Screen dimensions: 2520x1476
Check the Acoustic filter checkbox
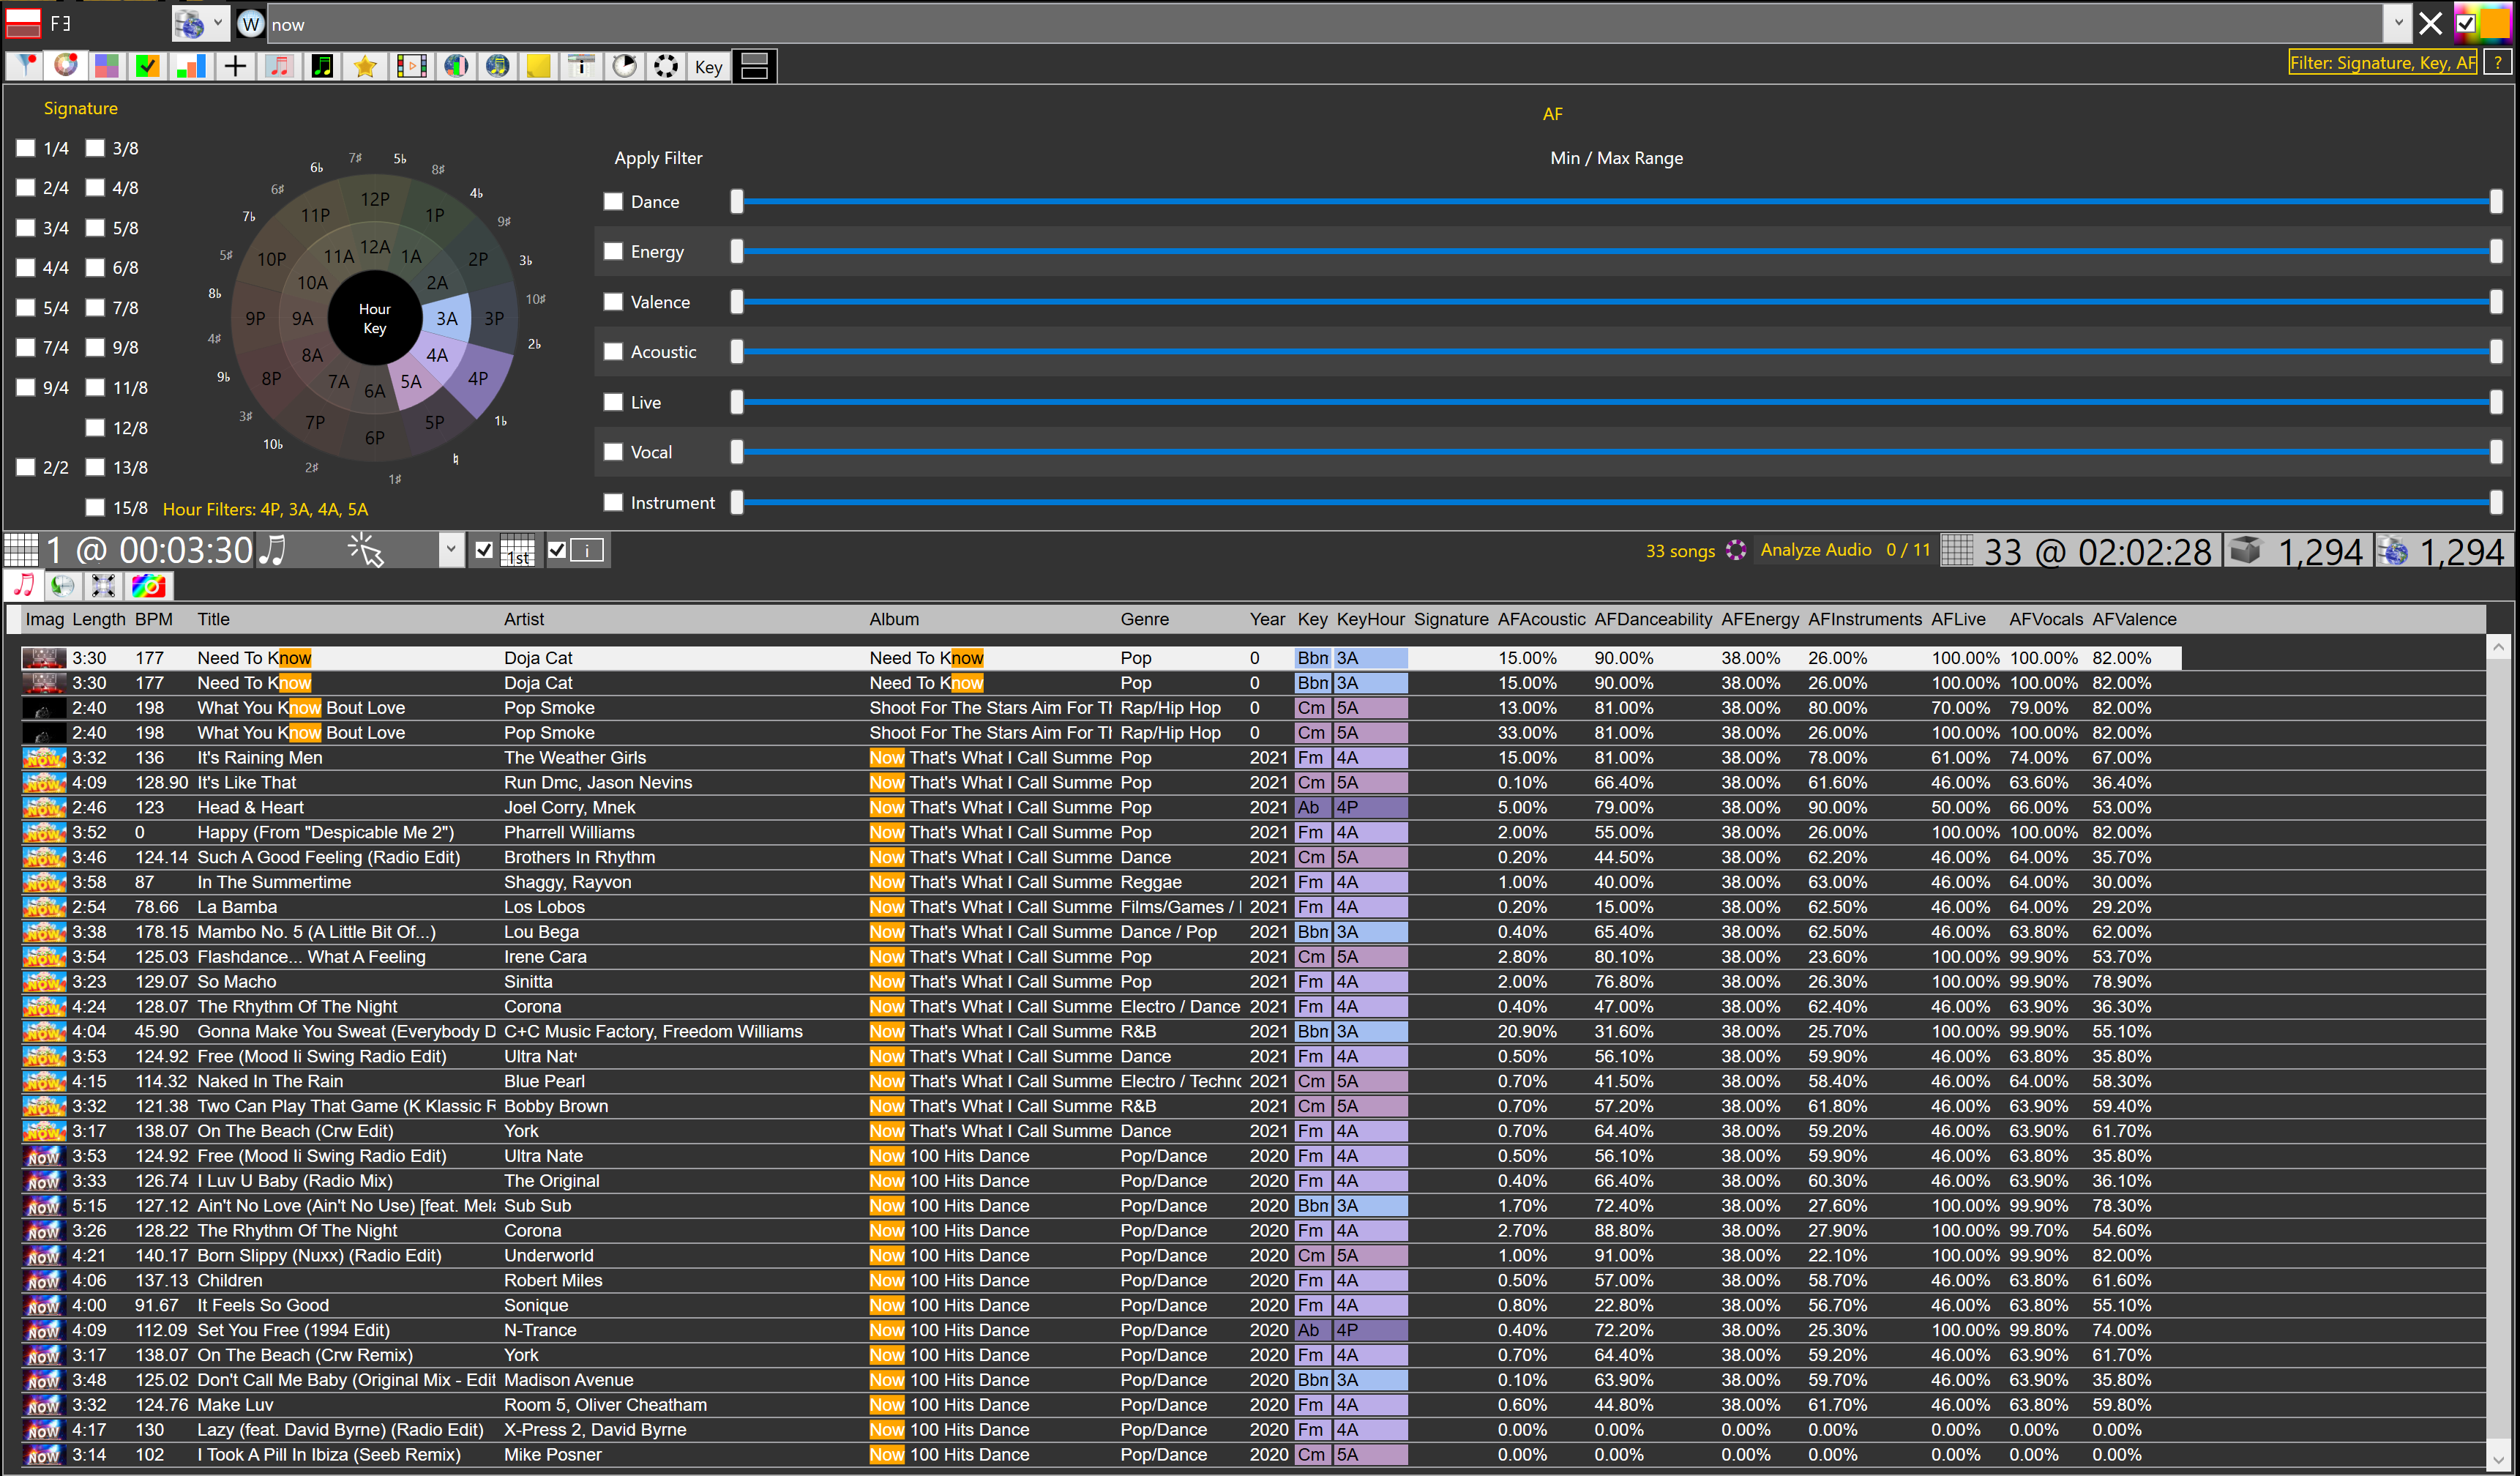pos(614,351)
